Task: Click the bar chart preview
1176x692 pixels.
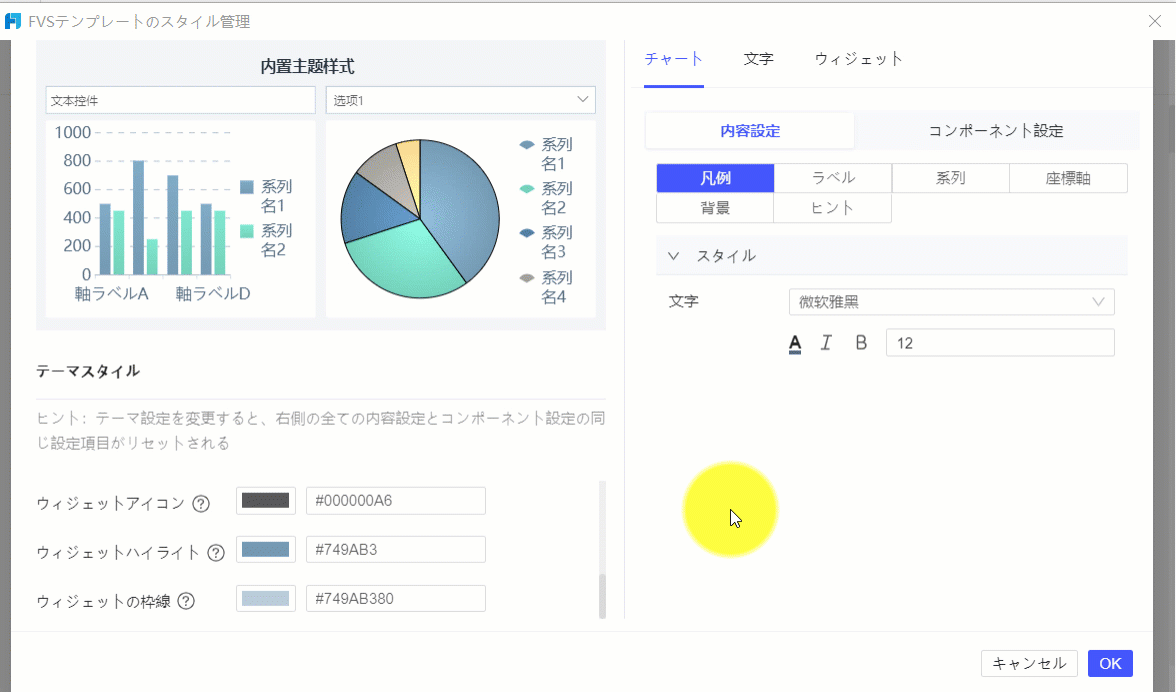Action: tap(181, 218)
